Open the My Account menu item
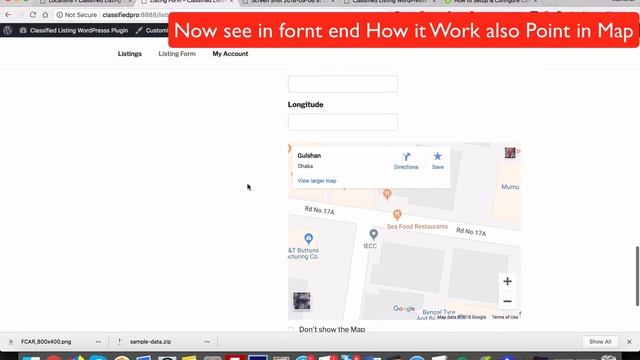The height and width of the screenshot is (360, 640). coord(230,53)
